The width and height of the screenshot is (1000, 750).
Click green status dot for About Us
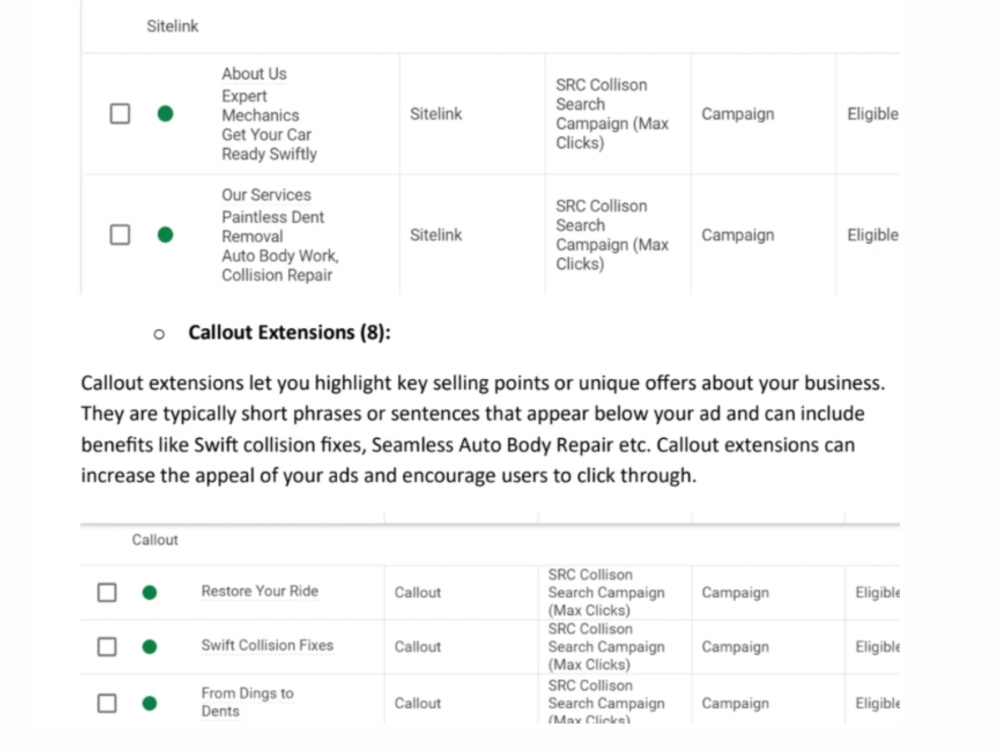[165, 114]
